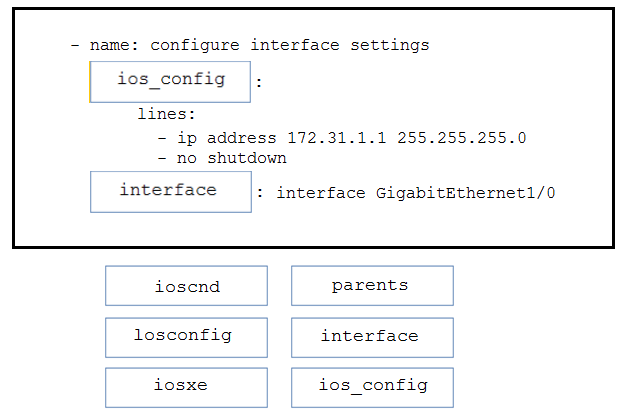The image size is (624, 418).
Task: Select the ioscnd answer option box
Action: click(186, 286)
